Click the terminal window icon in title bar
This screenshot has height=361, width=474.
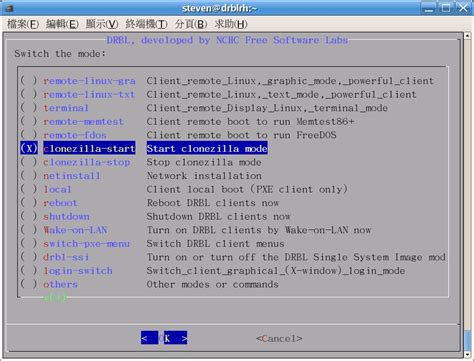tap(10, 8)
